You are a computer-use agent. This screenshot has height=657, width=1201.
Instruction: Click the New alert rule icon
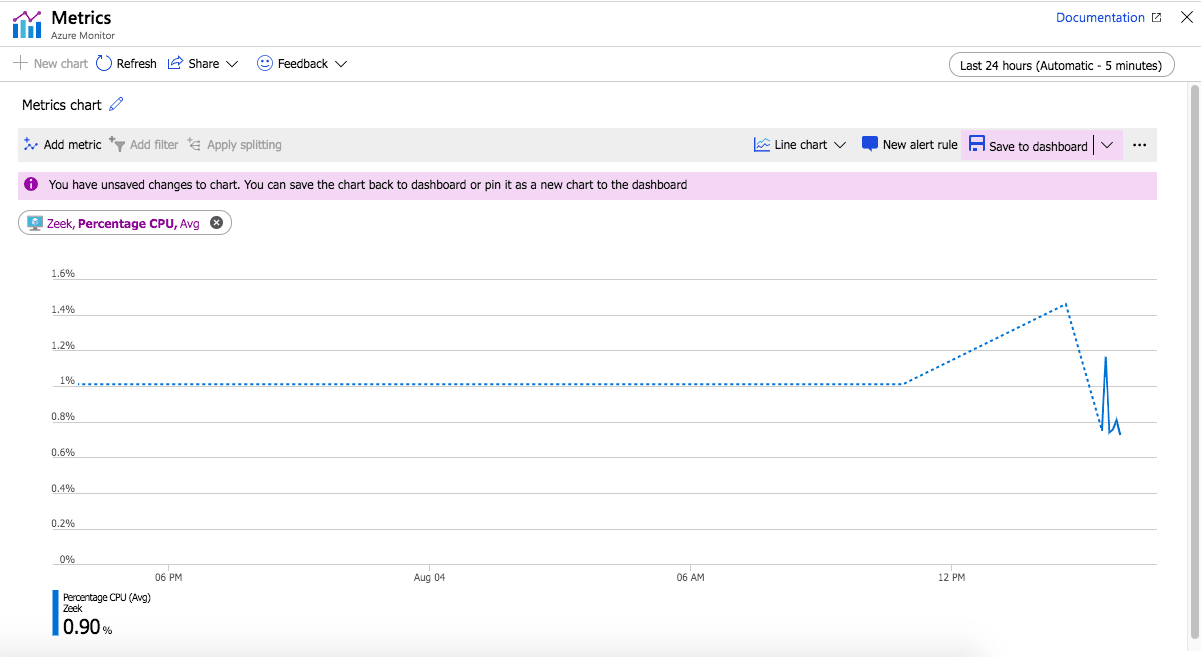pyautogui.click(x=870, y=144)
